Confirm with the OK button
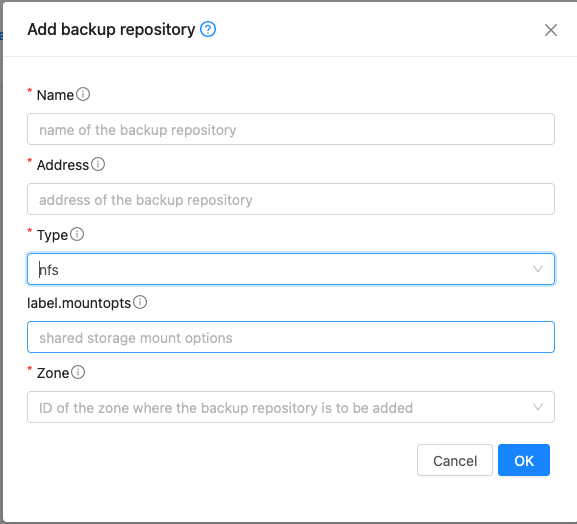 (524, 460)
